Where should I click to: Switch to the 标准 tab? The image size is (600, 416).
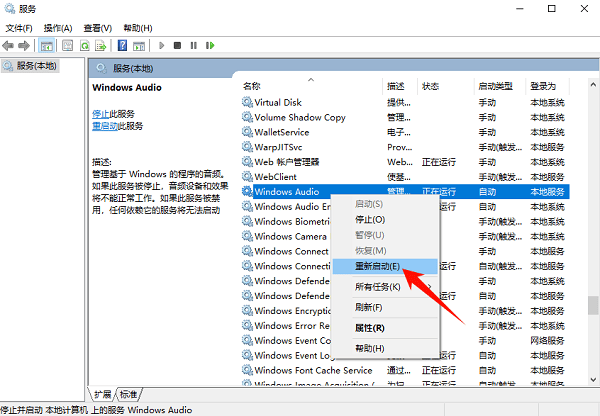pos(129,394)
